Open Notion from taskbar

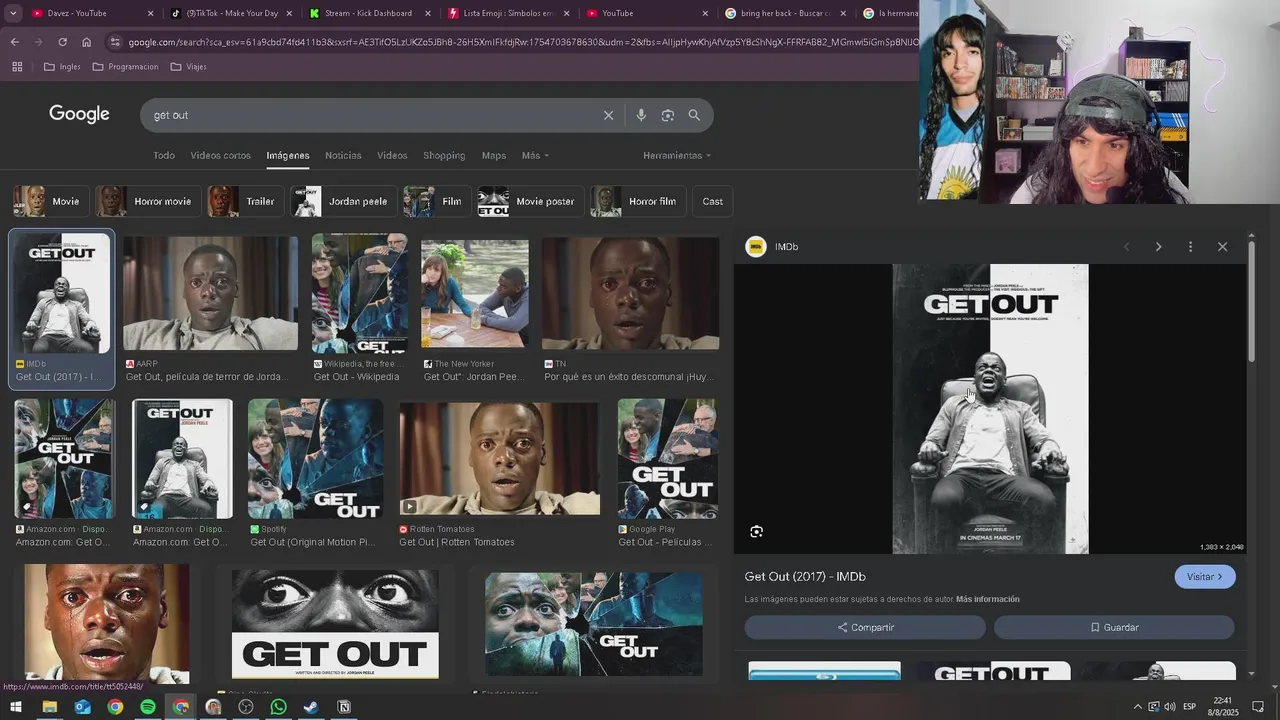coord(344,707)
